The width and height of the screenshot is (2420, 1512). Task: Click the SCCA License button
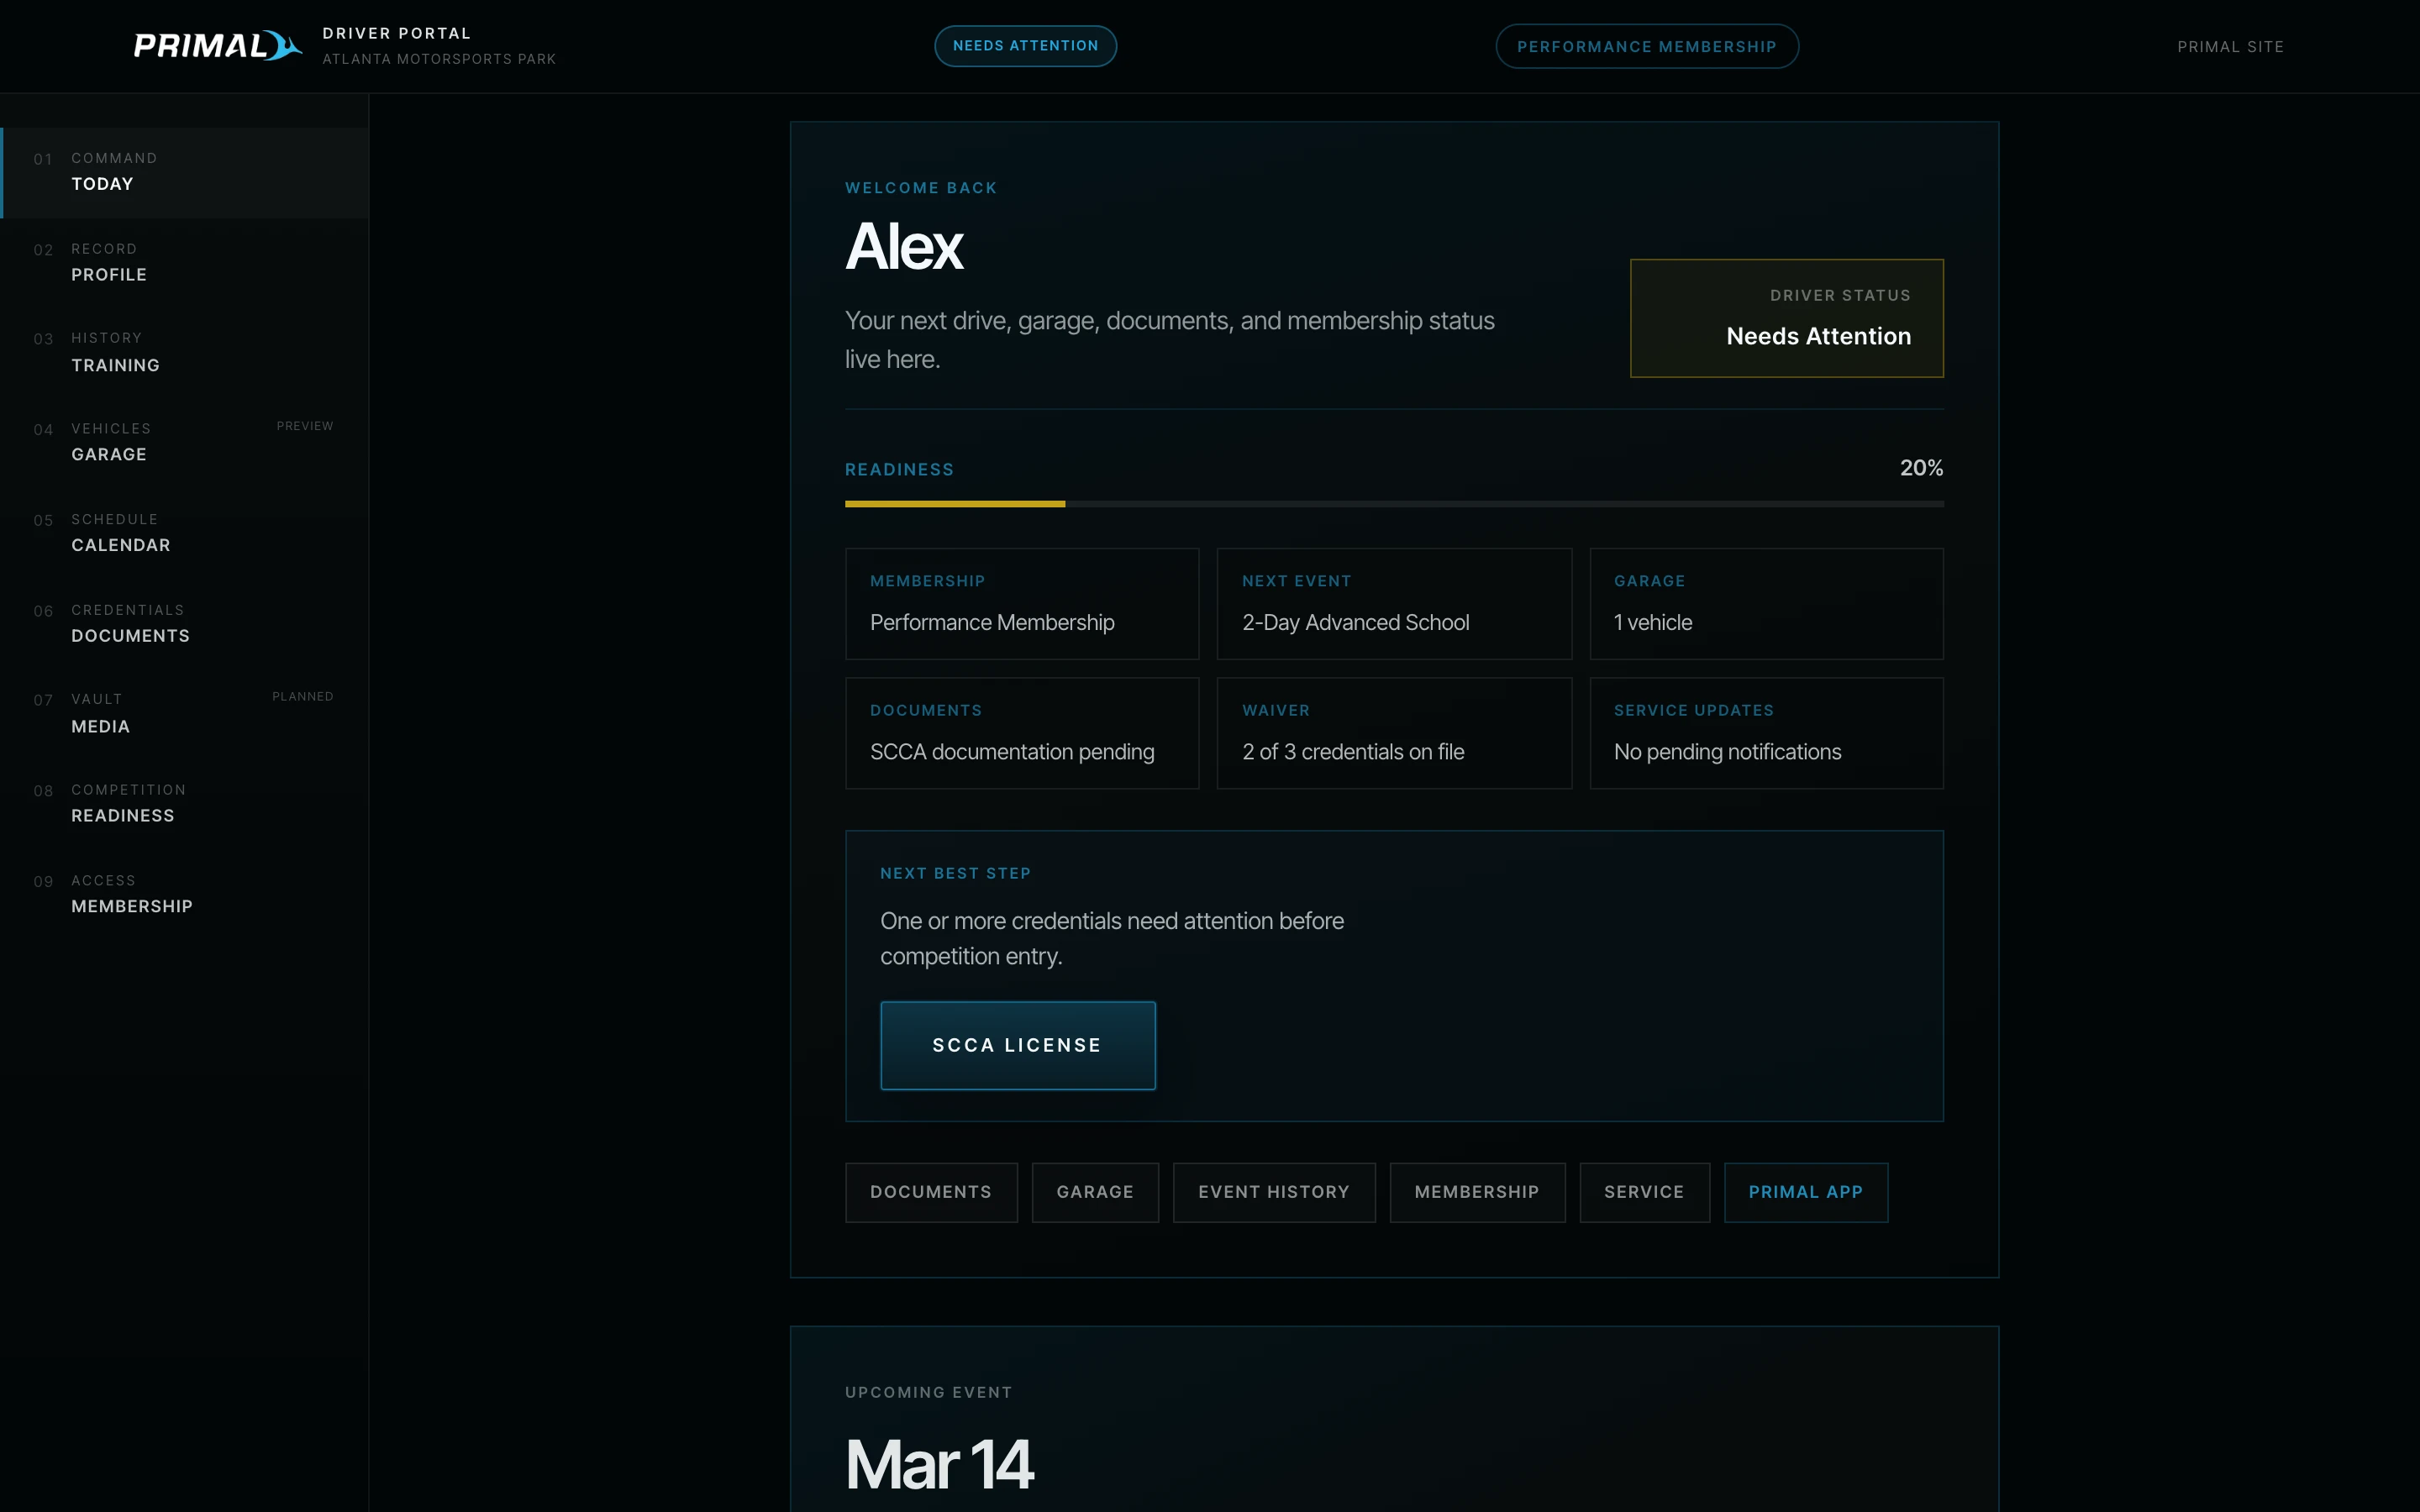(x=1018, y=1045)
